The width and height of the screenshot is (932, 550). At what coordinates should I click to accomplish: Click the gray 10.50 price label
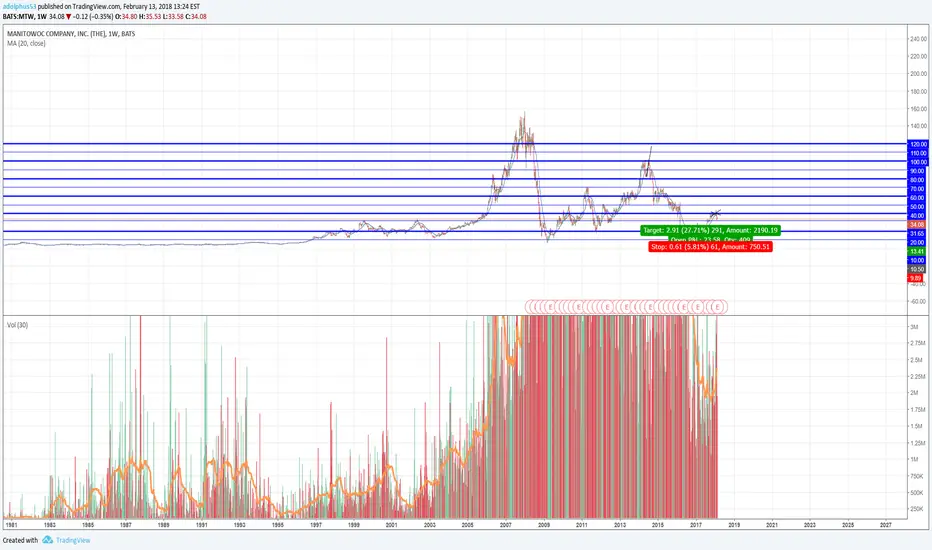coord(918,269)
